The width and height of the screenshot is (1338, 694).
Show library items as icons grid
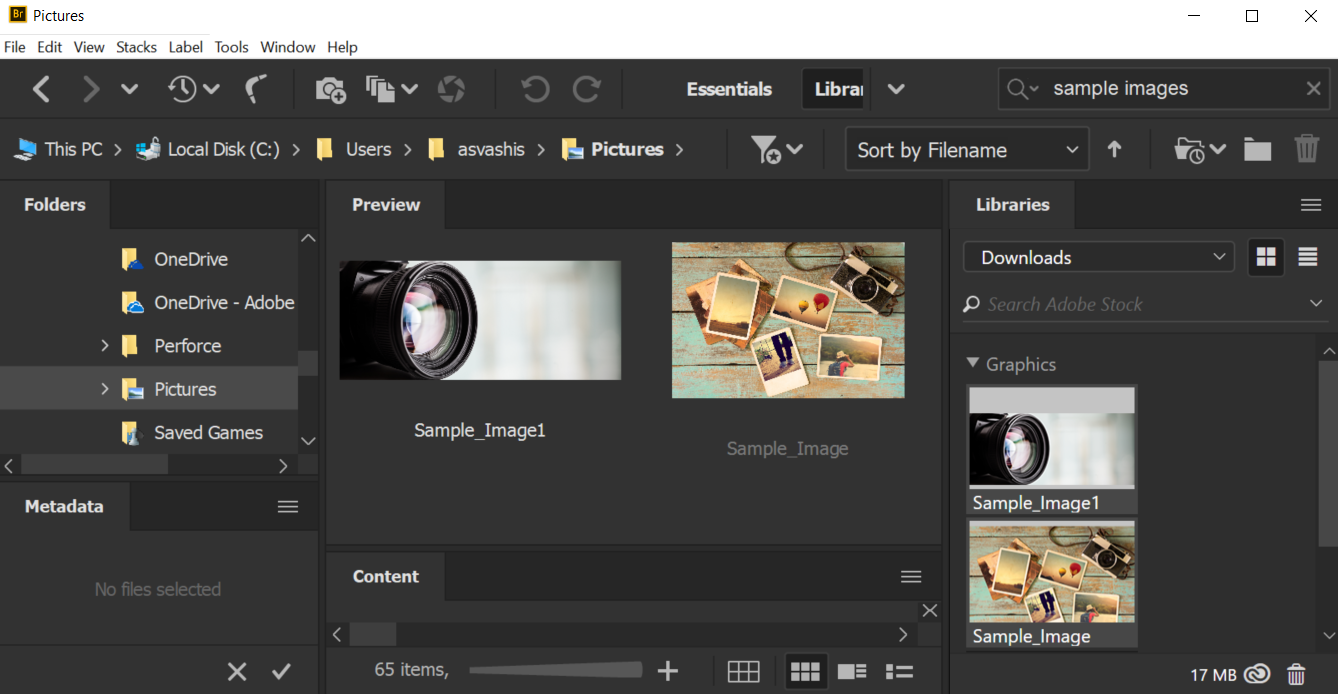(1266, 257)
